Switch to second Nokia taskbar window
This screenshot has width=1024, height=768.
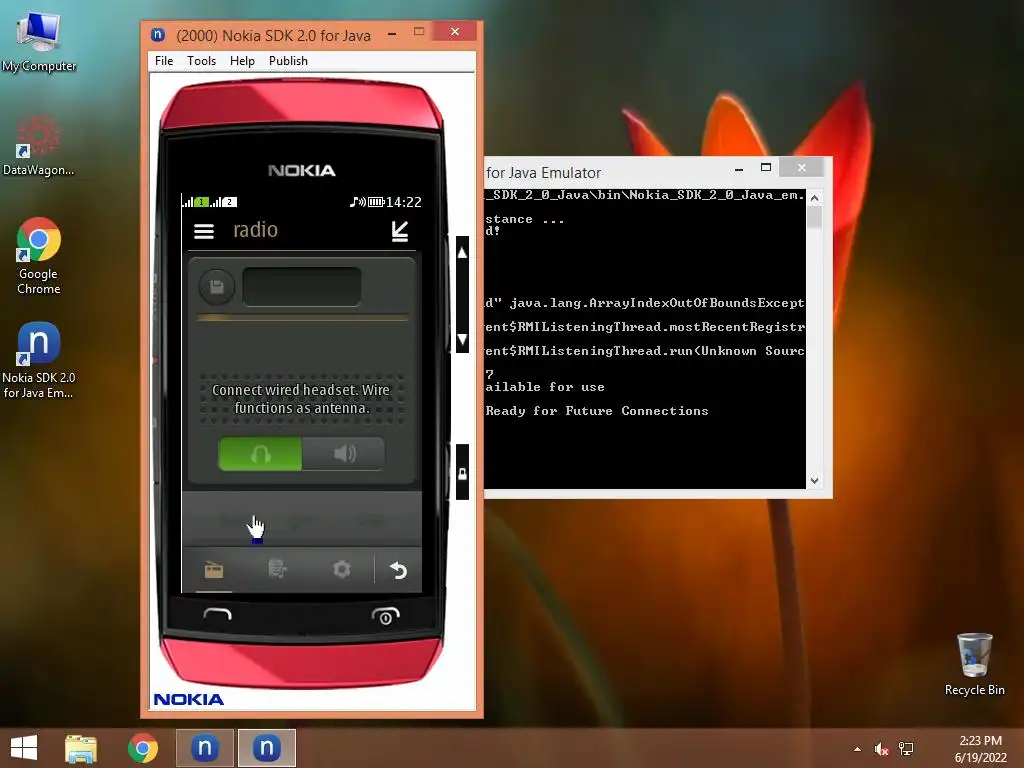tap(266, 748)
